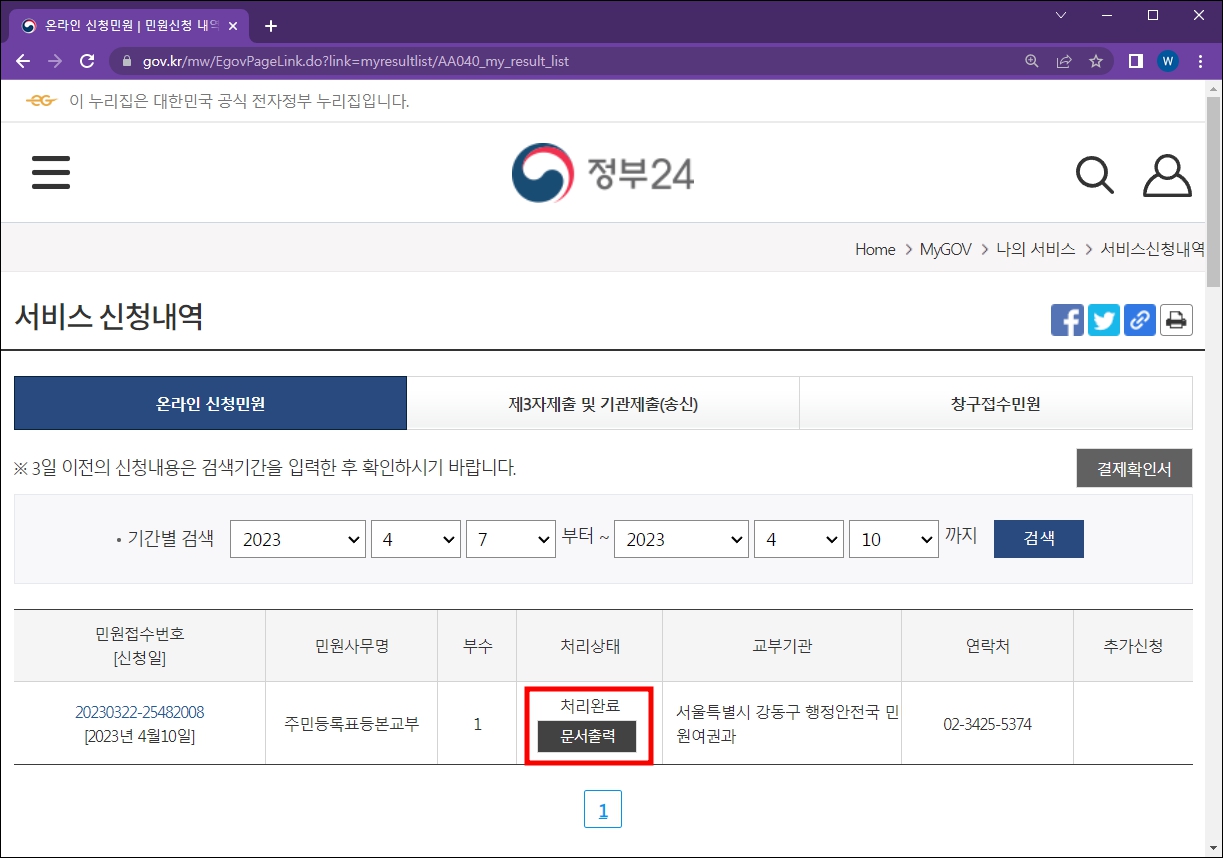The image size is (1223, 858).
Task: Open the 결제확인서 payment confirmation button
Action: [1134, 467]
